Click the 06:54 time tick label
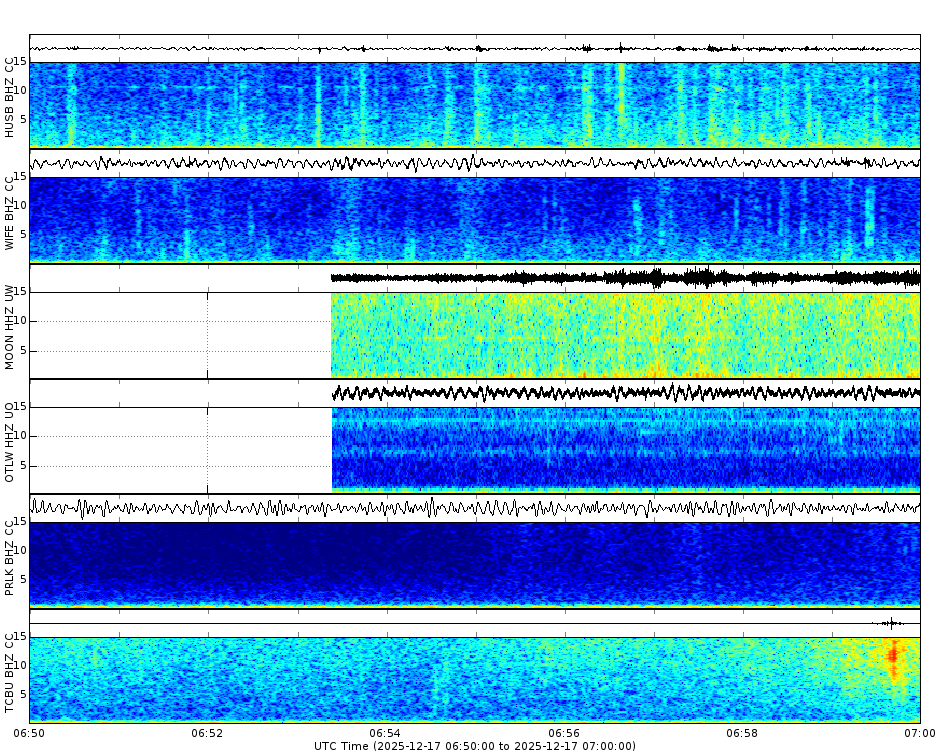The height and width of the screenshot is (756, 950). [383, 731]
